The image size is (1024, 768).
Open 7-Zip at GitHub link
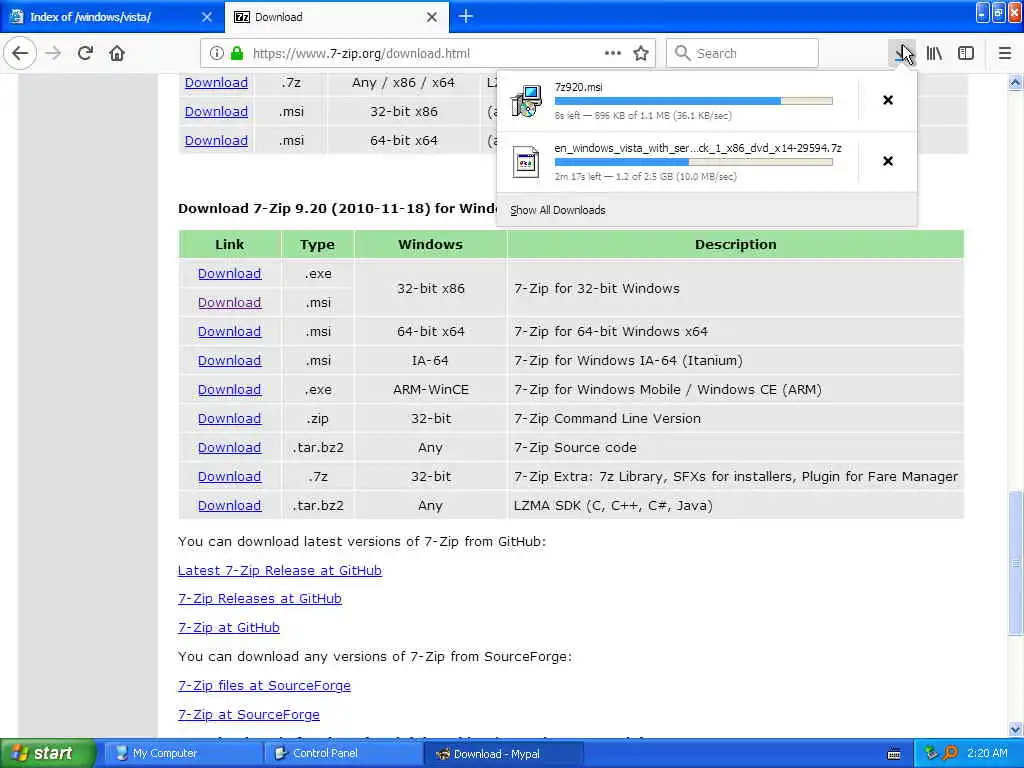(x=229, y=628)
